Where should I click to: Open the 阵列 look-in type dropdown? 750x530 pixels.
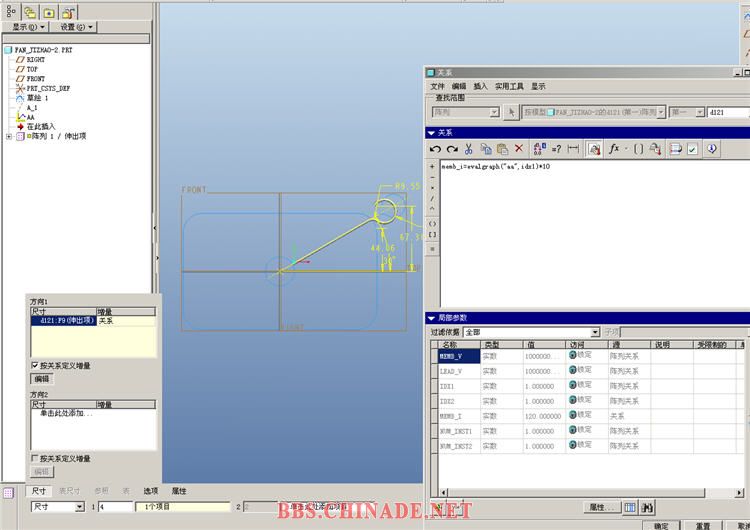point(494,112)
